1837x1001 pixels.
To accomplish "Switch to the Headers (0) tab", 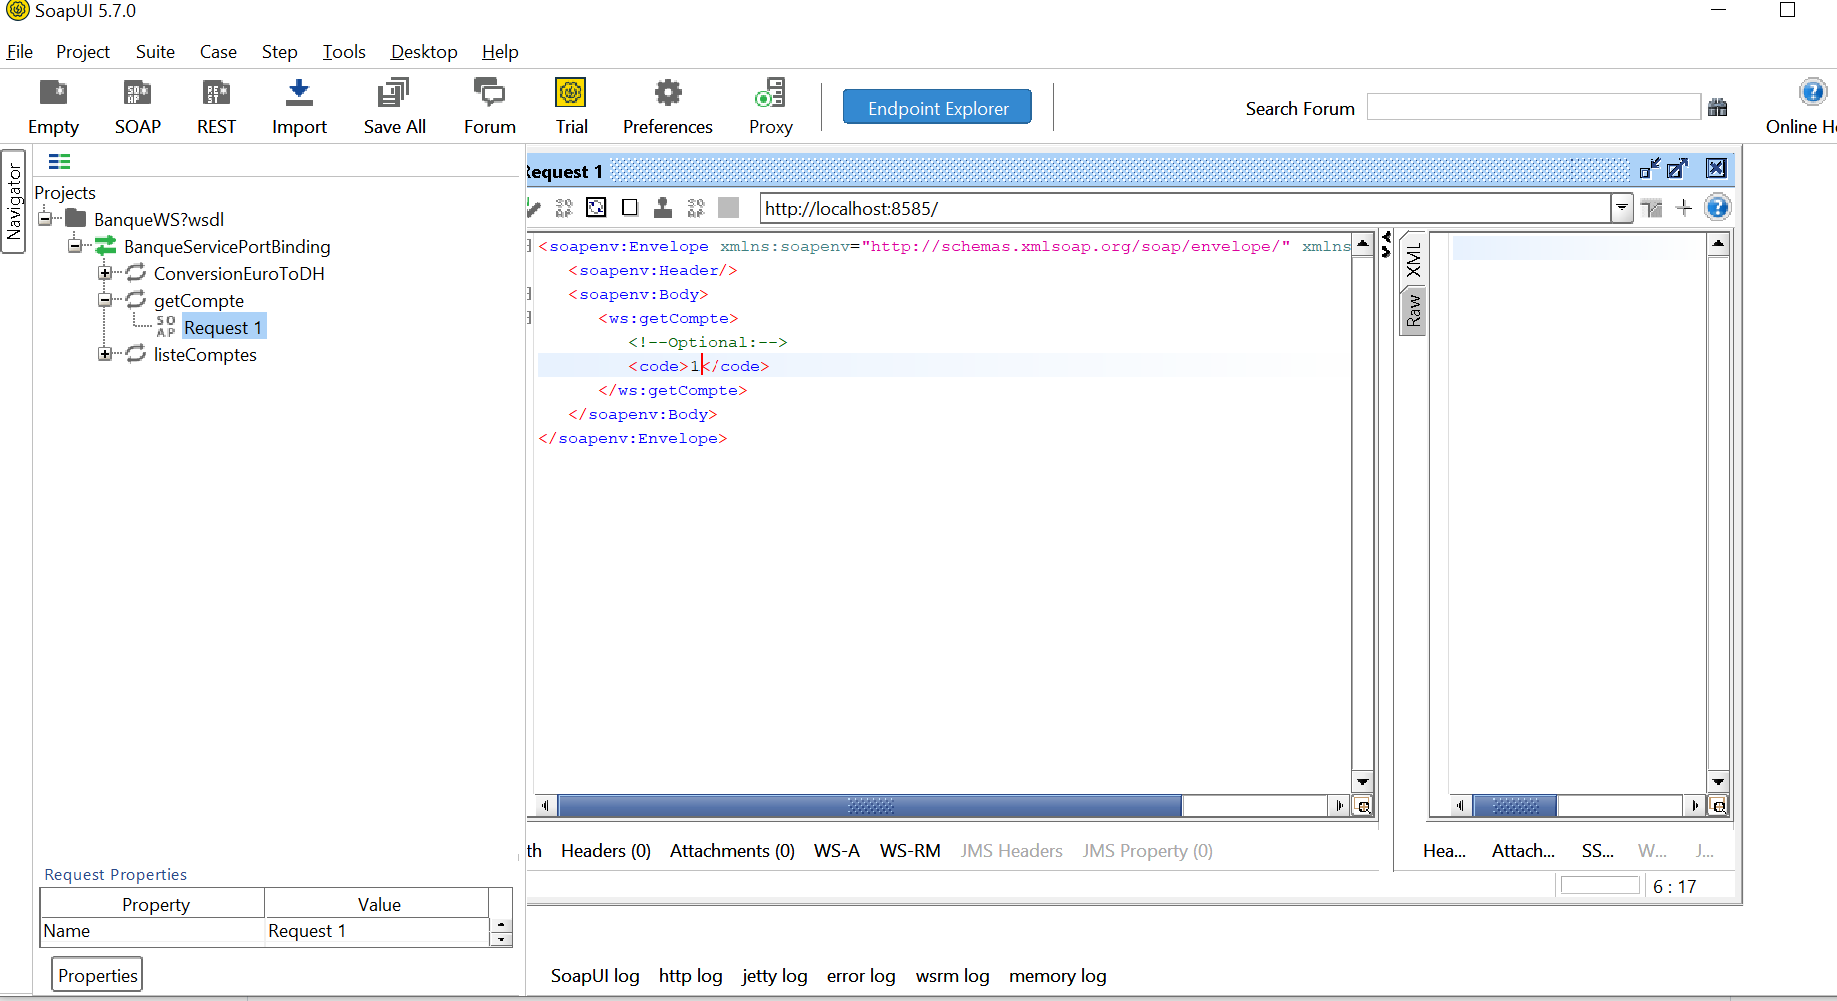I will pos(605,851).
